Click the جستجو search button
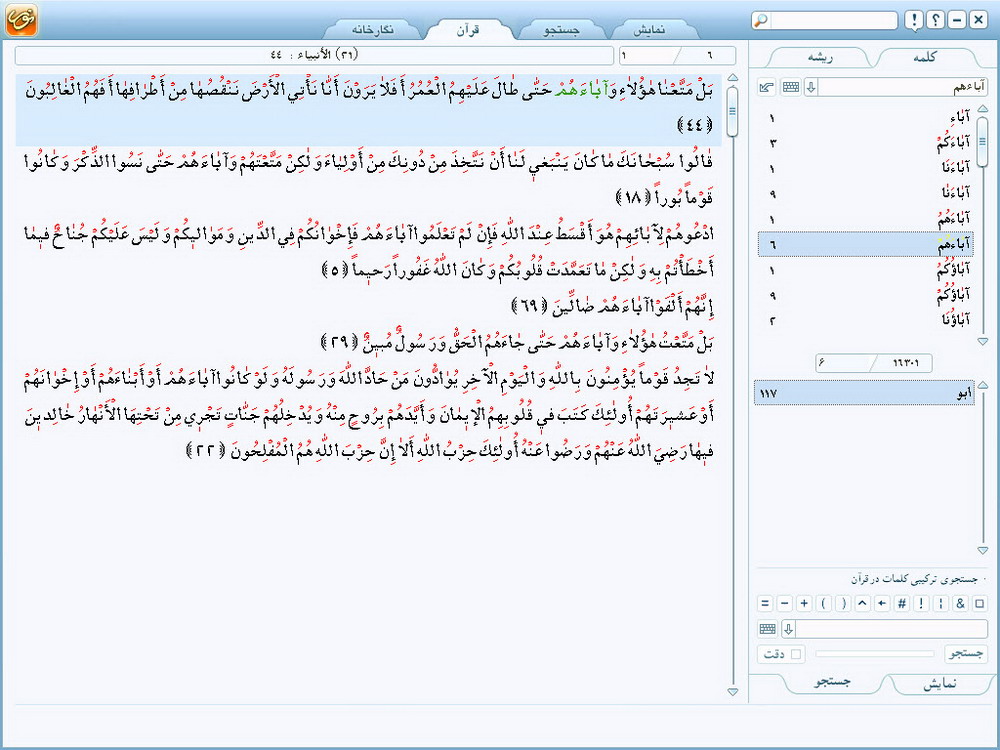 [x=966, y=654]
